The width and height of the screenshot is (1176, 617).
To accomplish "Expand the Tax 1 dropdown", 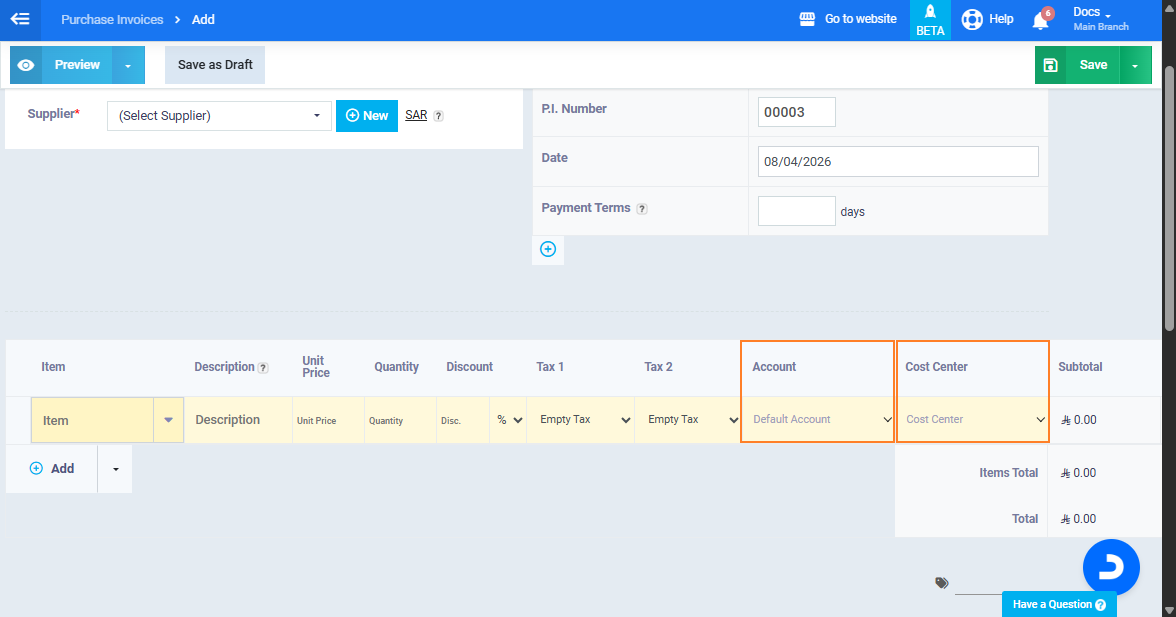I will pos(580,420).
